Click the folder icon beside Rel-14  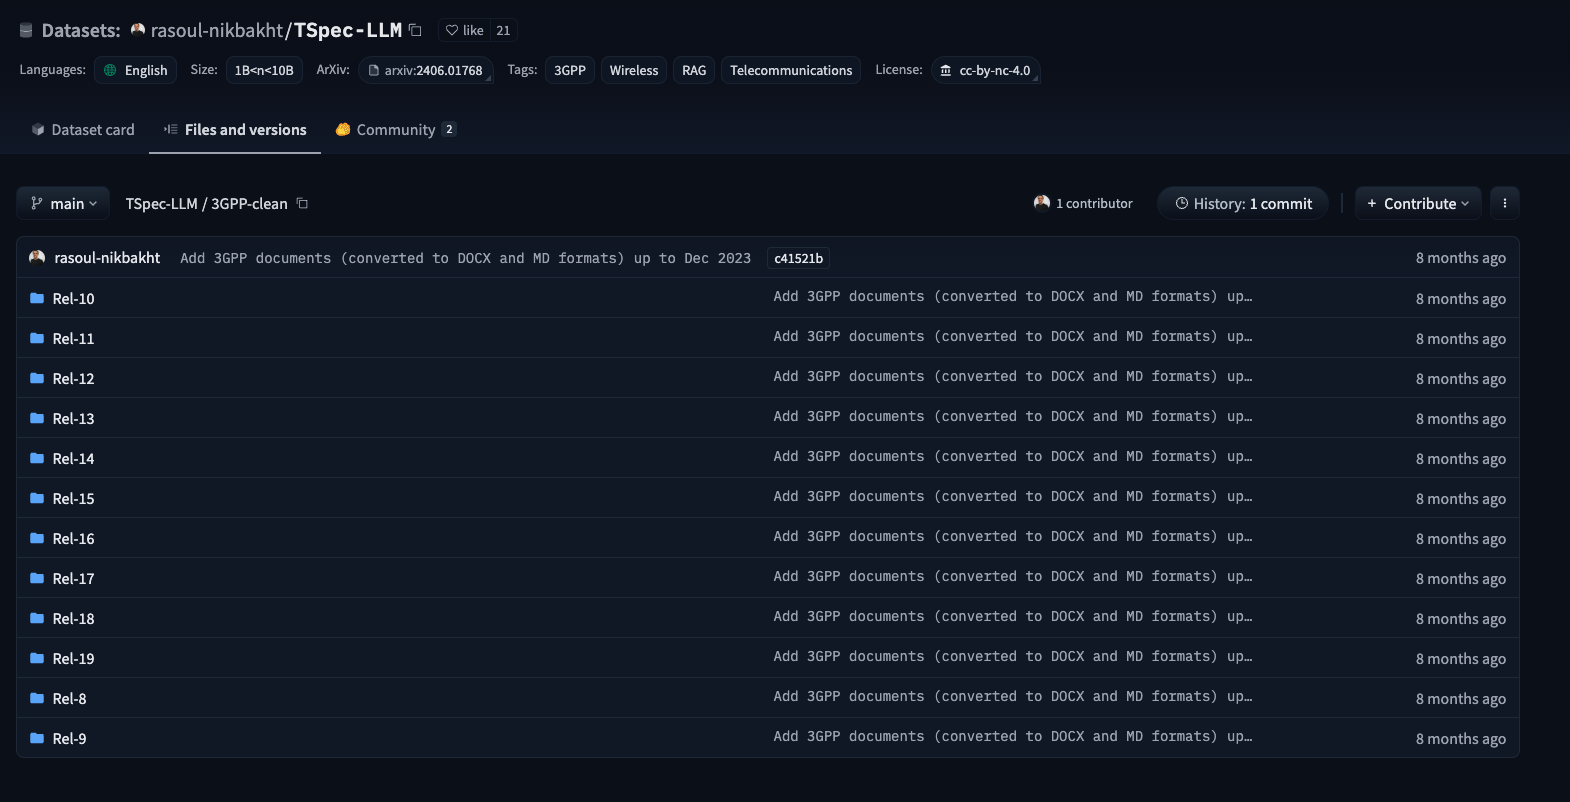[x=37, y=458]
